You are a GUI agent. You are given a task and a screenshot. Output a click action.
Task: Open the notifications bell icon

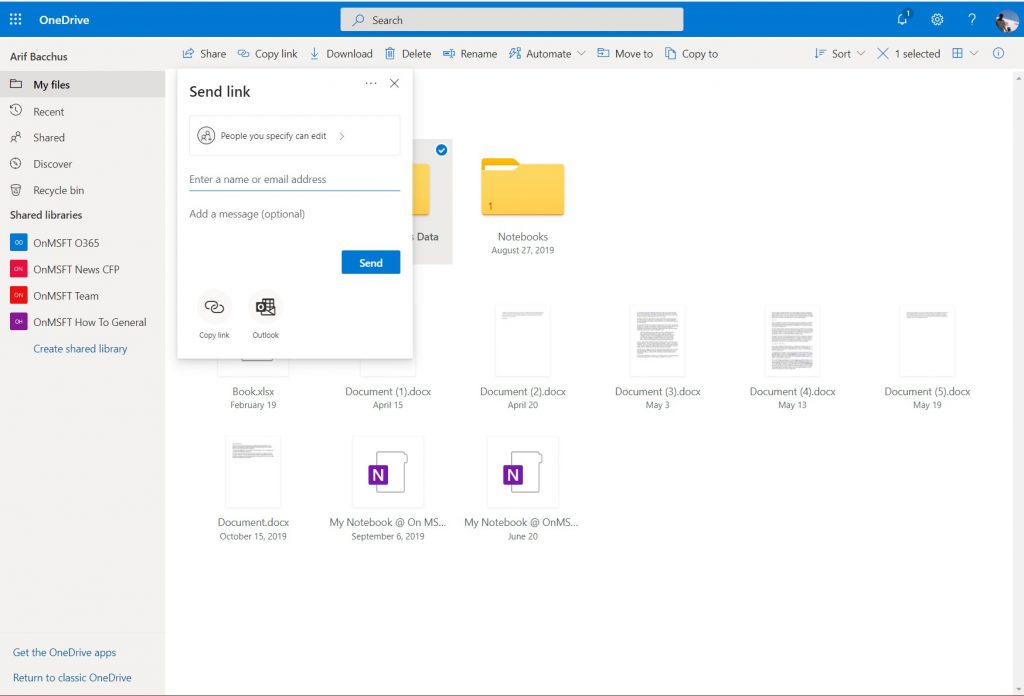coord(903,19)
